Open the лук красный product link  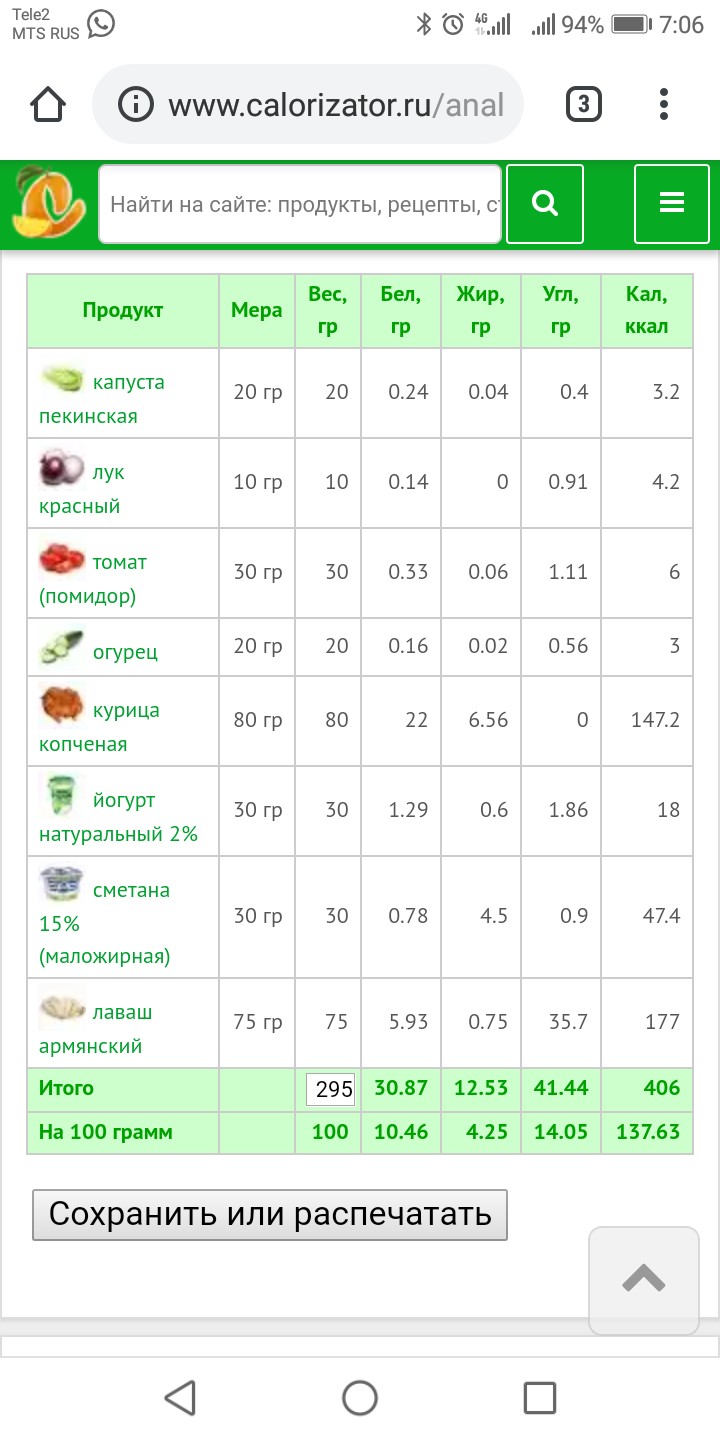point(82,489)
